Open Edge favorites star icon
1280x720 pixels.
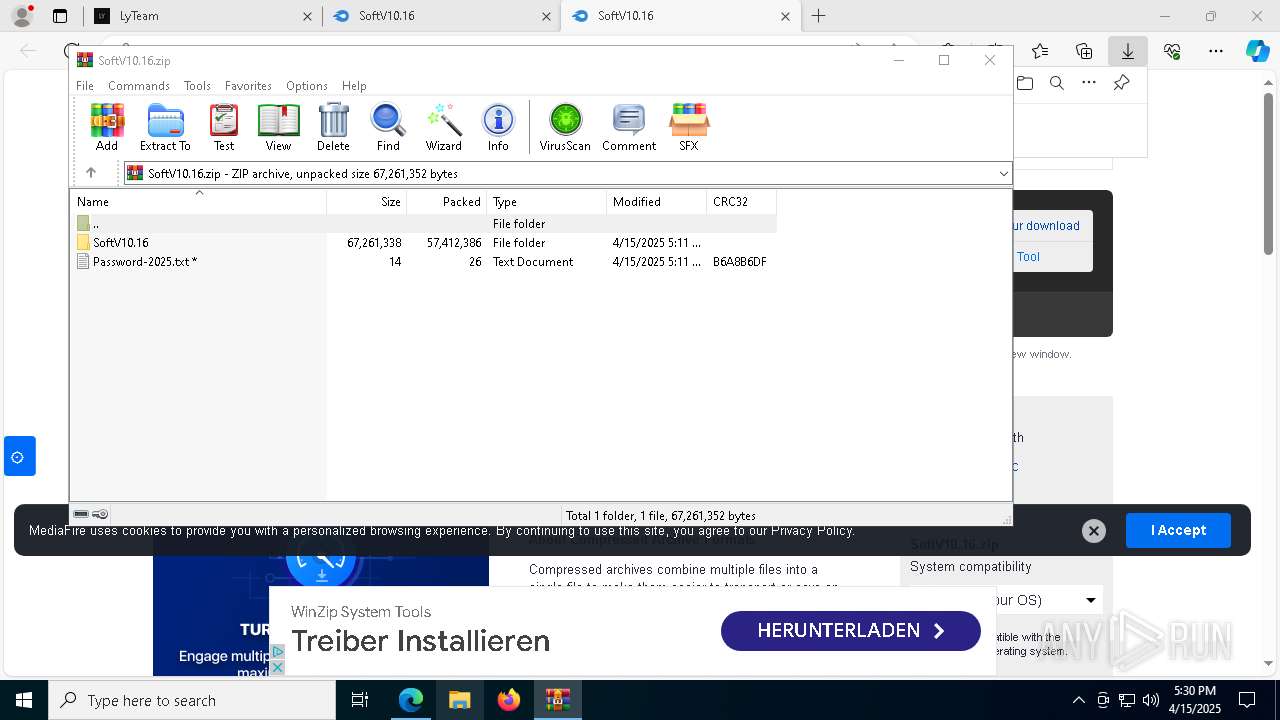pyautogui.click(x=1040, y=51)
